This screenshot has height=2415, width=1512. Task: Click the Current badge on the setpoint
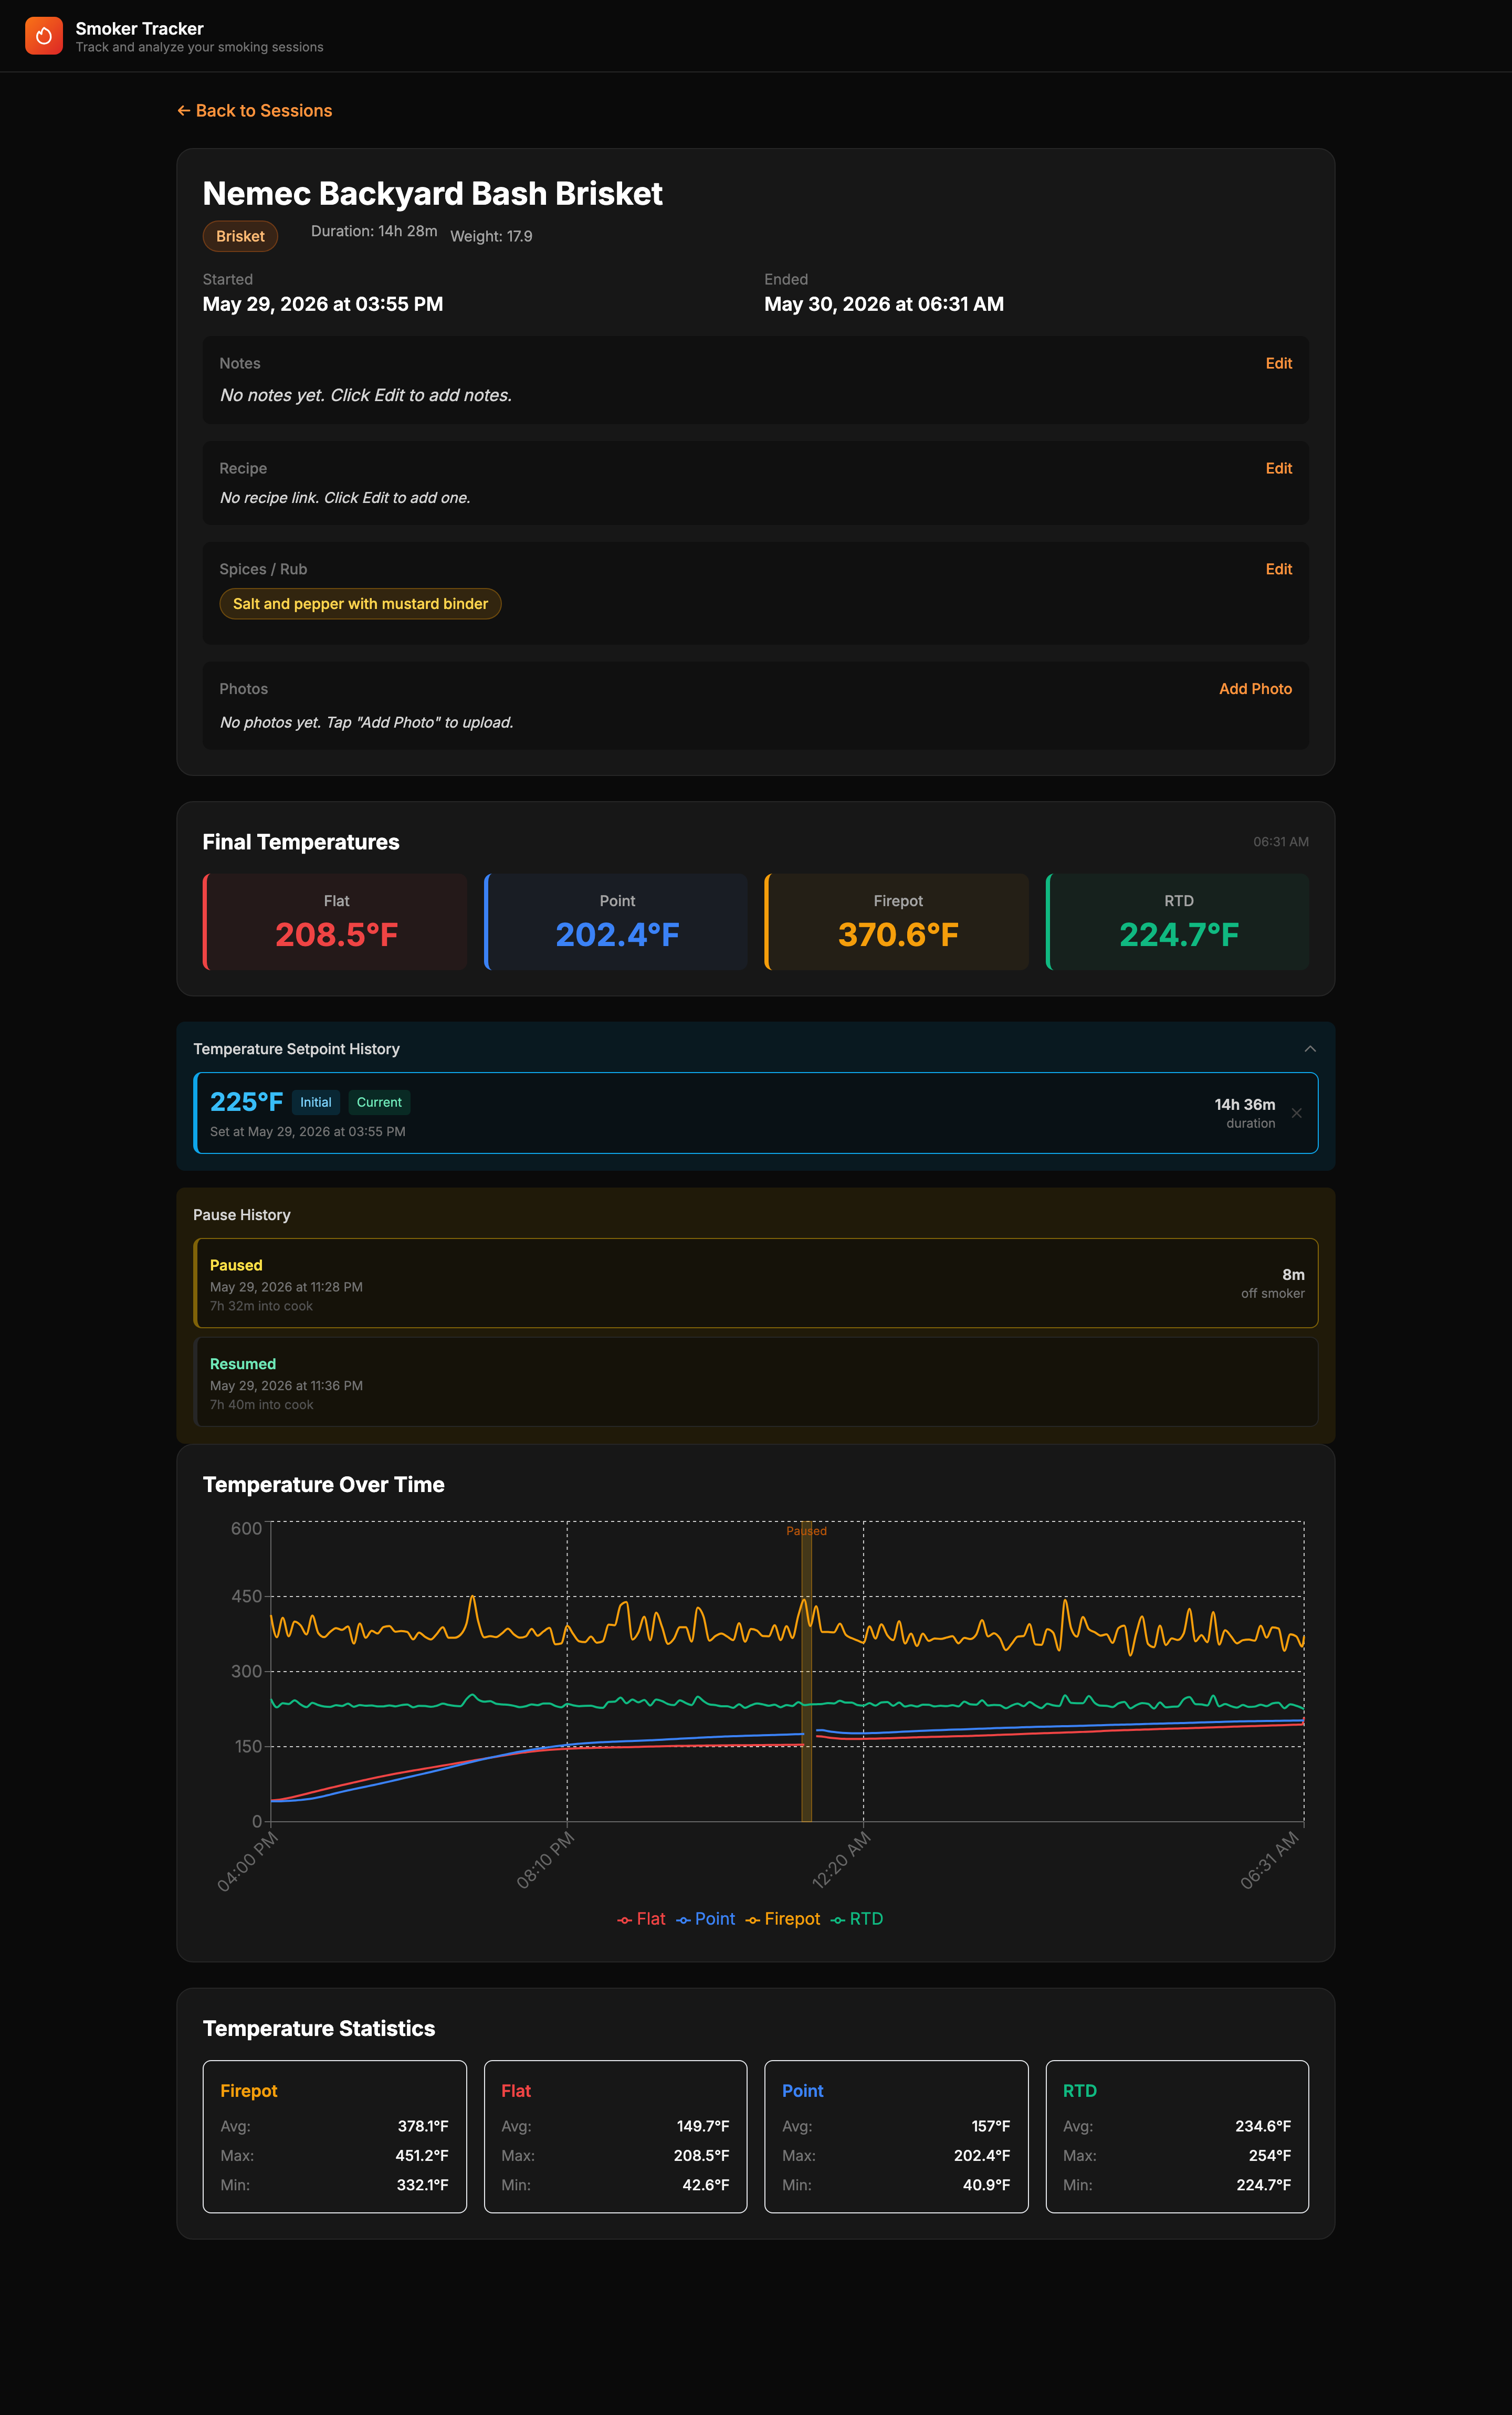(x=379, y=1103)
